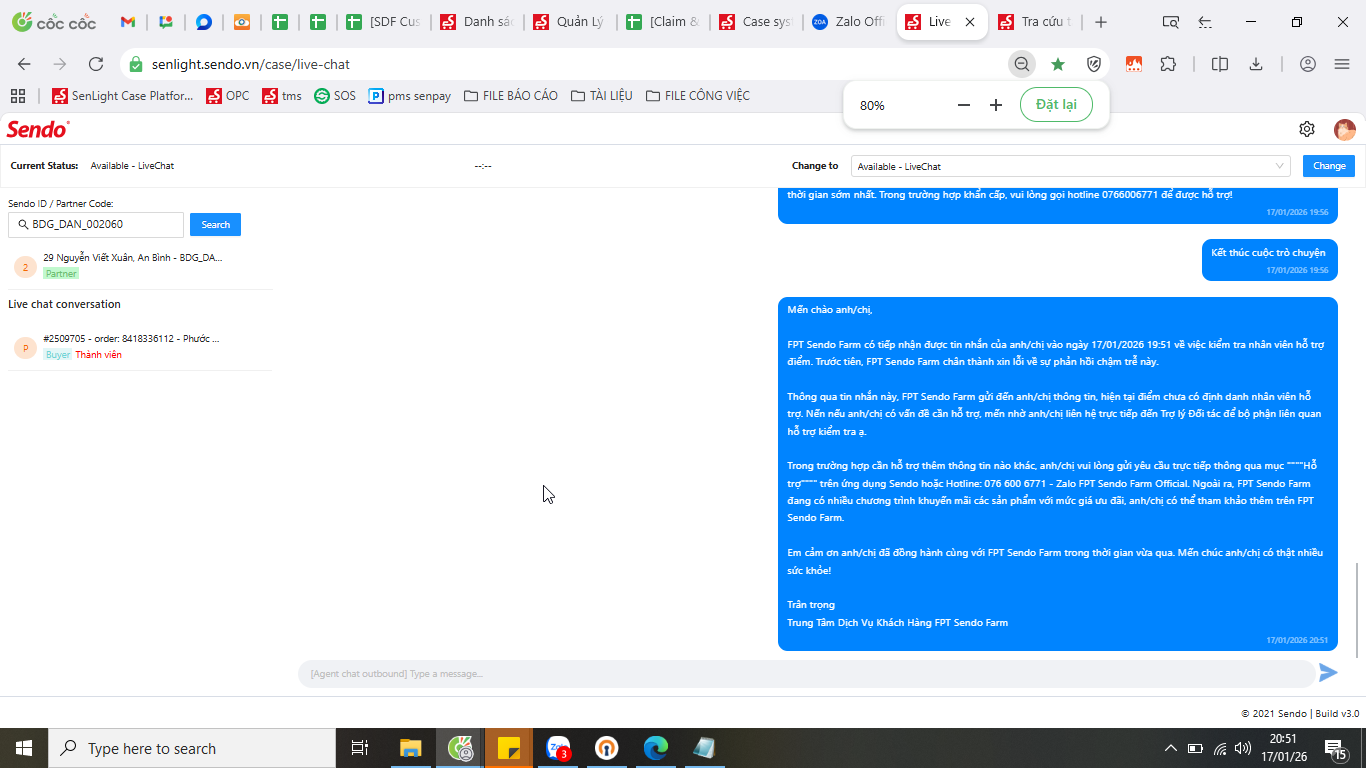This screenshot has height=768, width=1366.
Task: Click the Search button
Action: (x=215, y=225)
